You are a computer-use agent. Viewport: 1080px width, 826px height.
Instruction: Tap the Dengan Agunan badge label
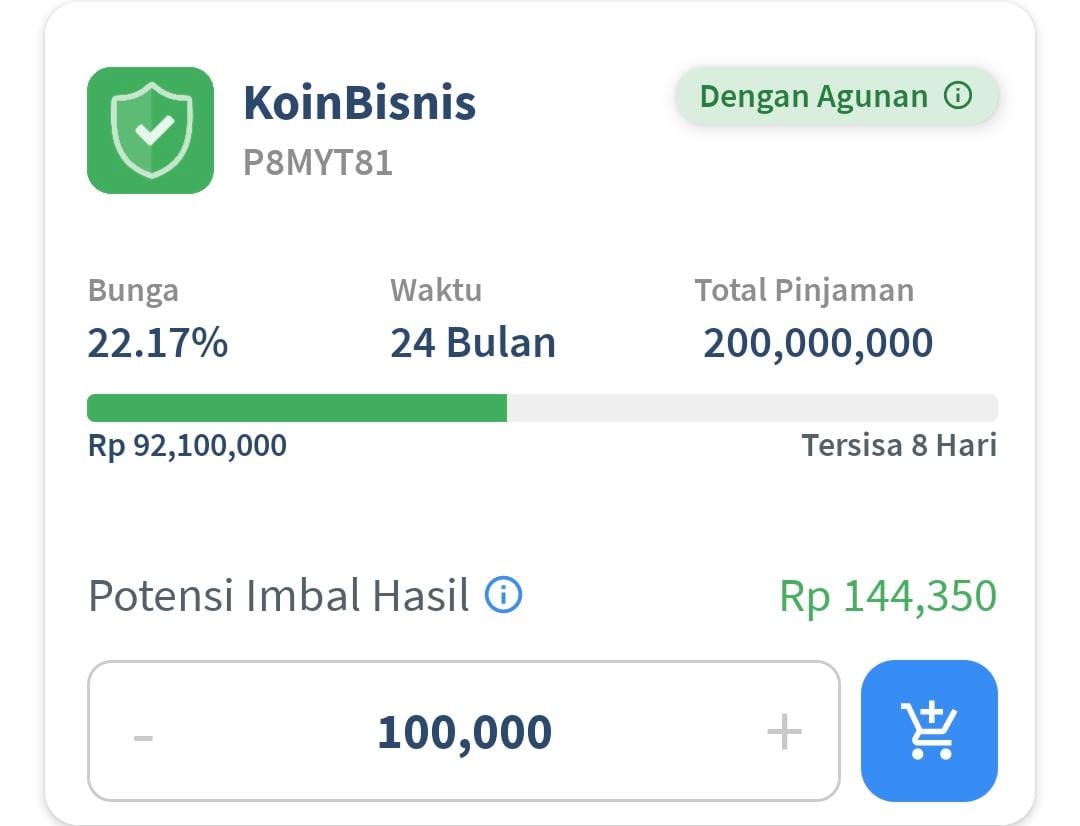tap(813, 96)
